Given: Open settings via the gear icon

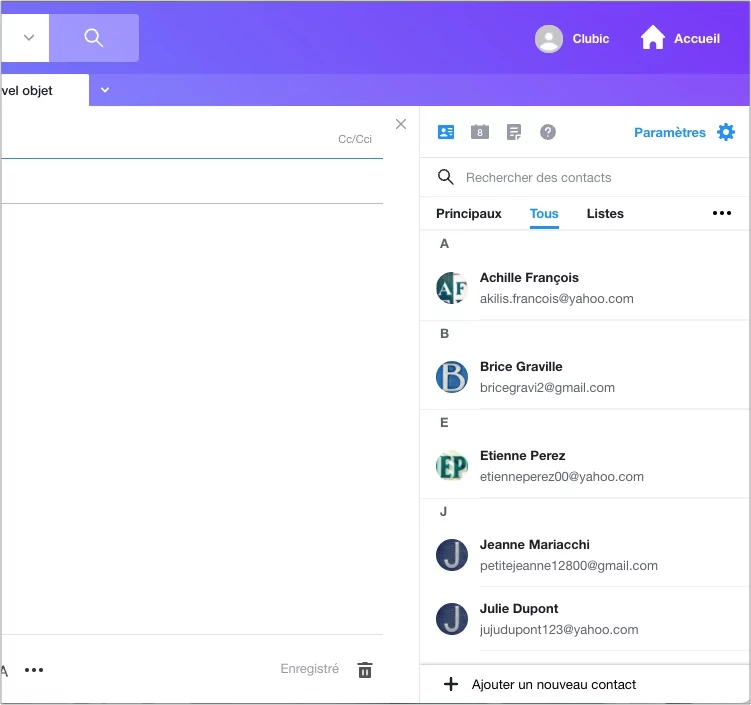Looking at the screenshot, I should point(726,132).
